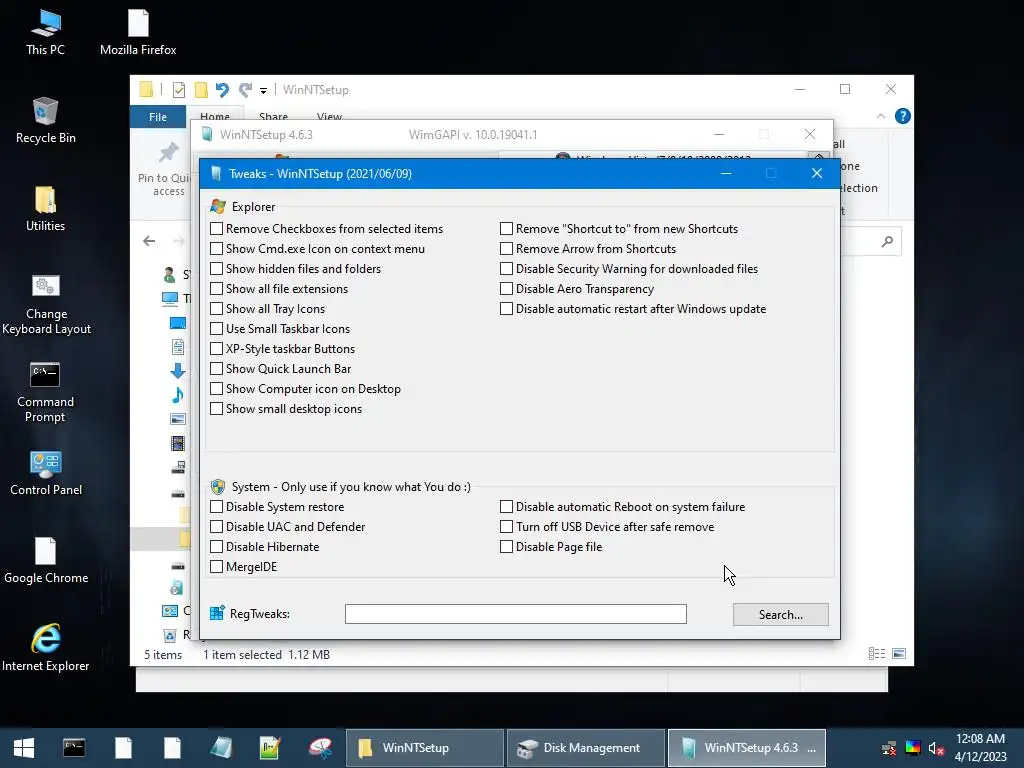This screenshot has width=1024, height=768.
Task: Enable Show hidden files and folders
Action: coord(216,268)
